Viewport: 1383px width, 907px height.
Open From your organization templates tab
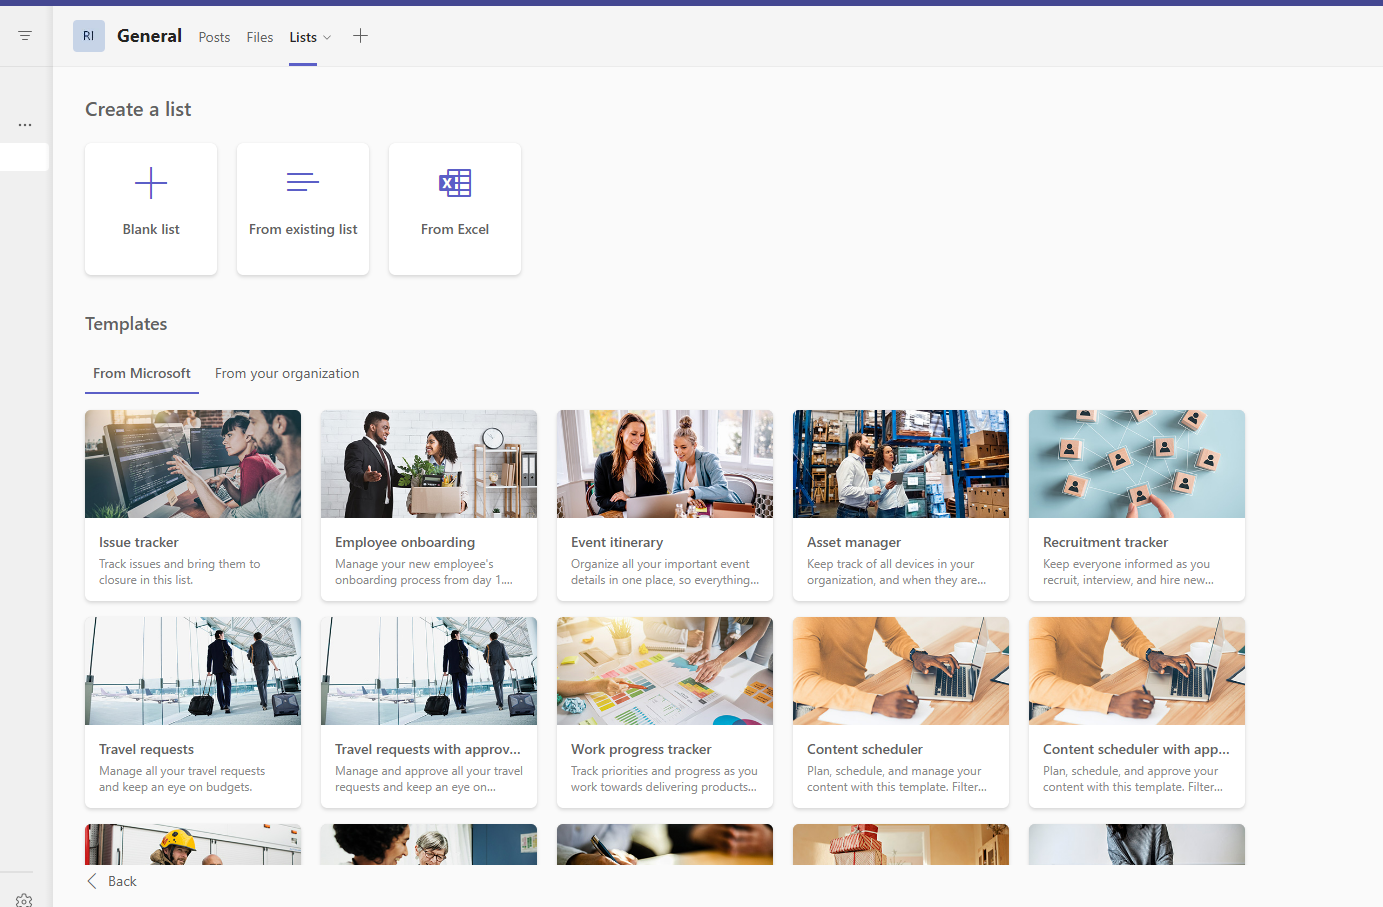tap(287, 373)
